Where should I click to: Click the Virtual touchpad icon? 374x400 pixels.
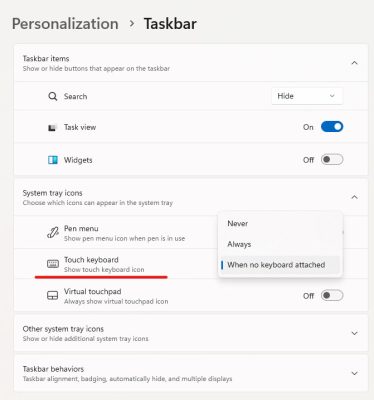53,296
